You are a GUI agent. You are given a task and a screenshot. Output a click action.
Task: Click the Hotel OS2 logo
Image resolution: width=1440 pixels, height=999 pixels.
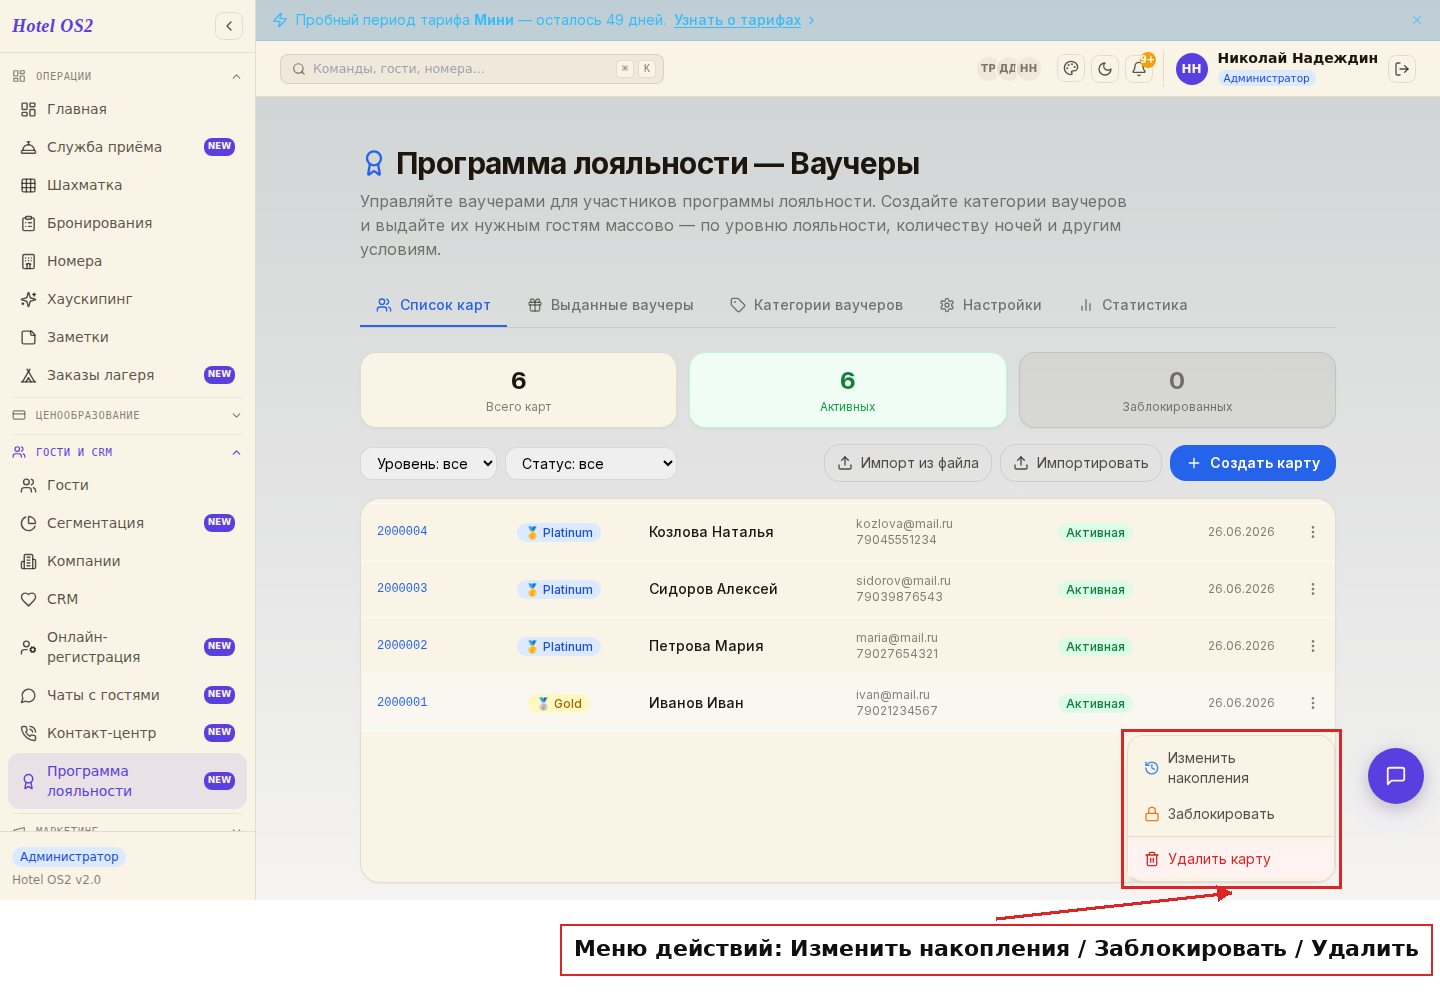(x=53, y=26)
